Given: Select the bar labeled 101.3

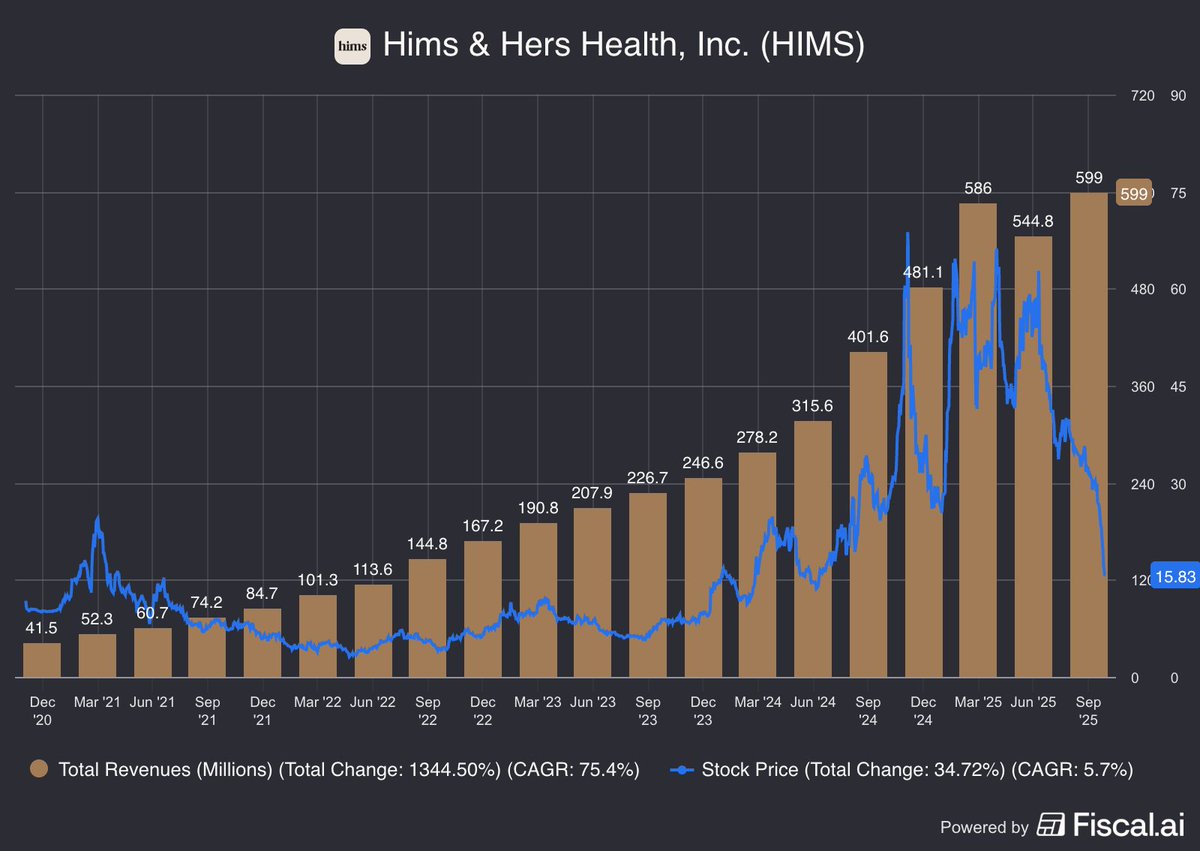Looking at the screenshot, I should [318, 638].
